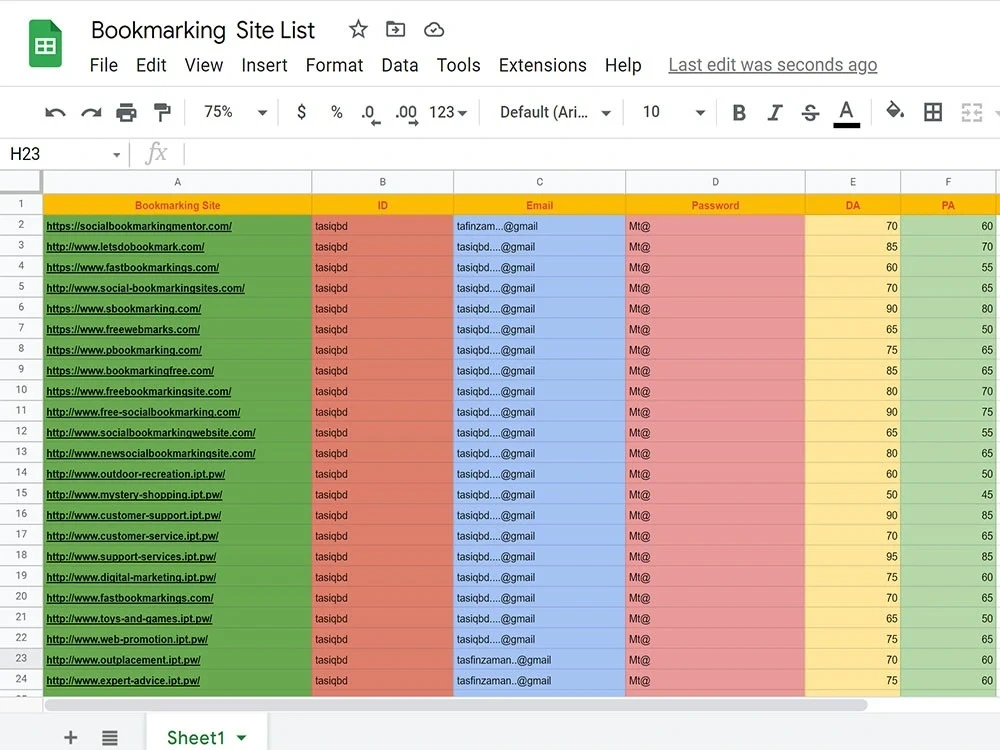
Task: Open the Default (Ari... font dropdown
Action: tap(555, 112)
